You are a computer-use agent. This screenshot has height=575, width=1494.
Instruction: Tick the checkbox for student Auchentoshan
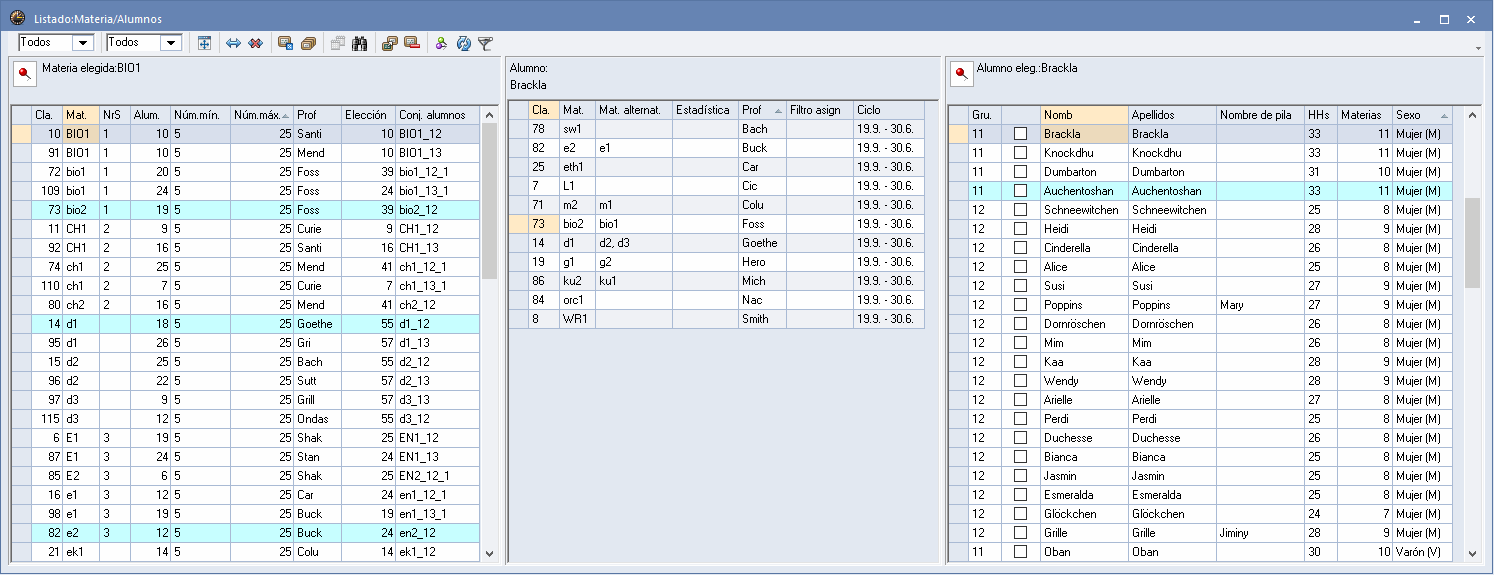(1020, 191)
